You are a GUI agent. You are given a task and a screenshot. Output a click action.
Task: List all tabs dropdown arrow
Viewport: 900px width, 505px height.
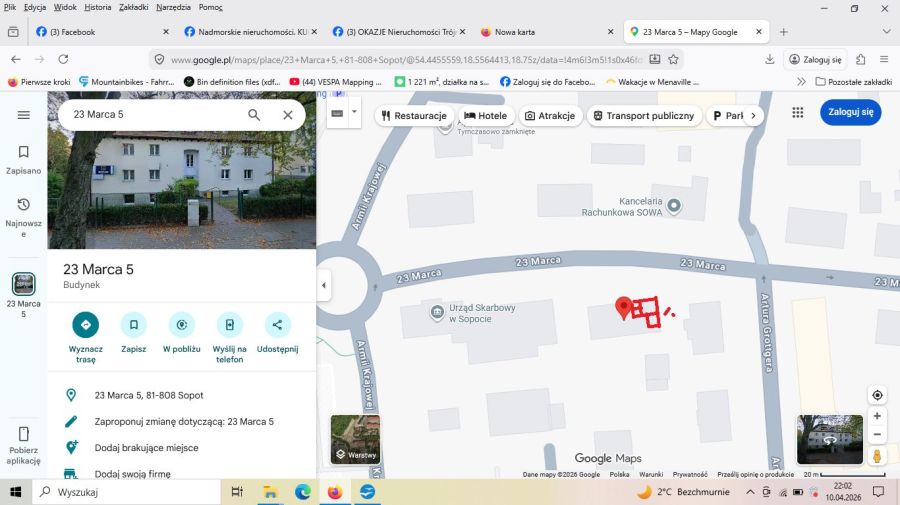tap(886, 32)
